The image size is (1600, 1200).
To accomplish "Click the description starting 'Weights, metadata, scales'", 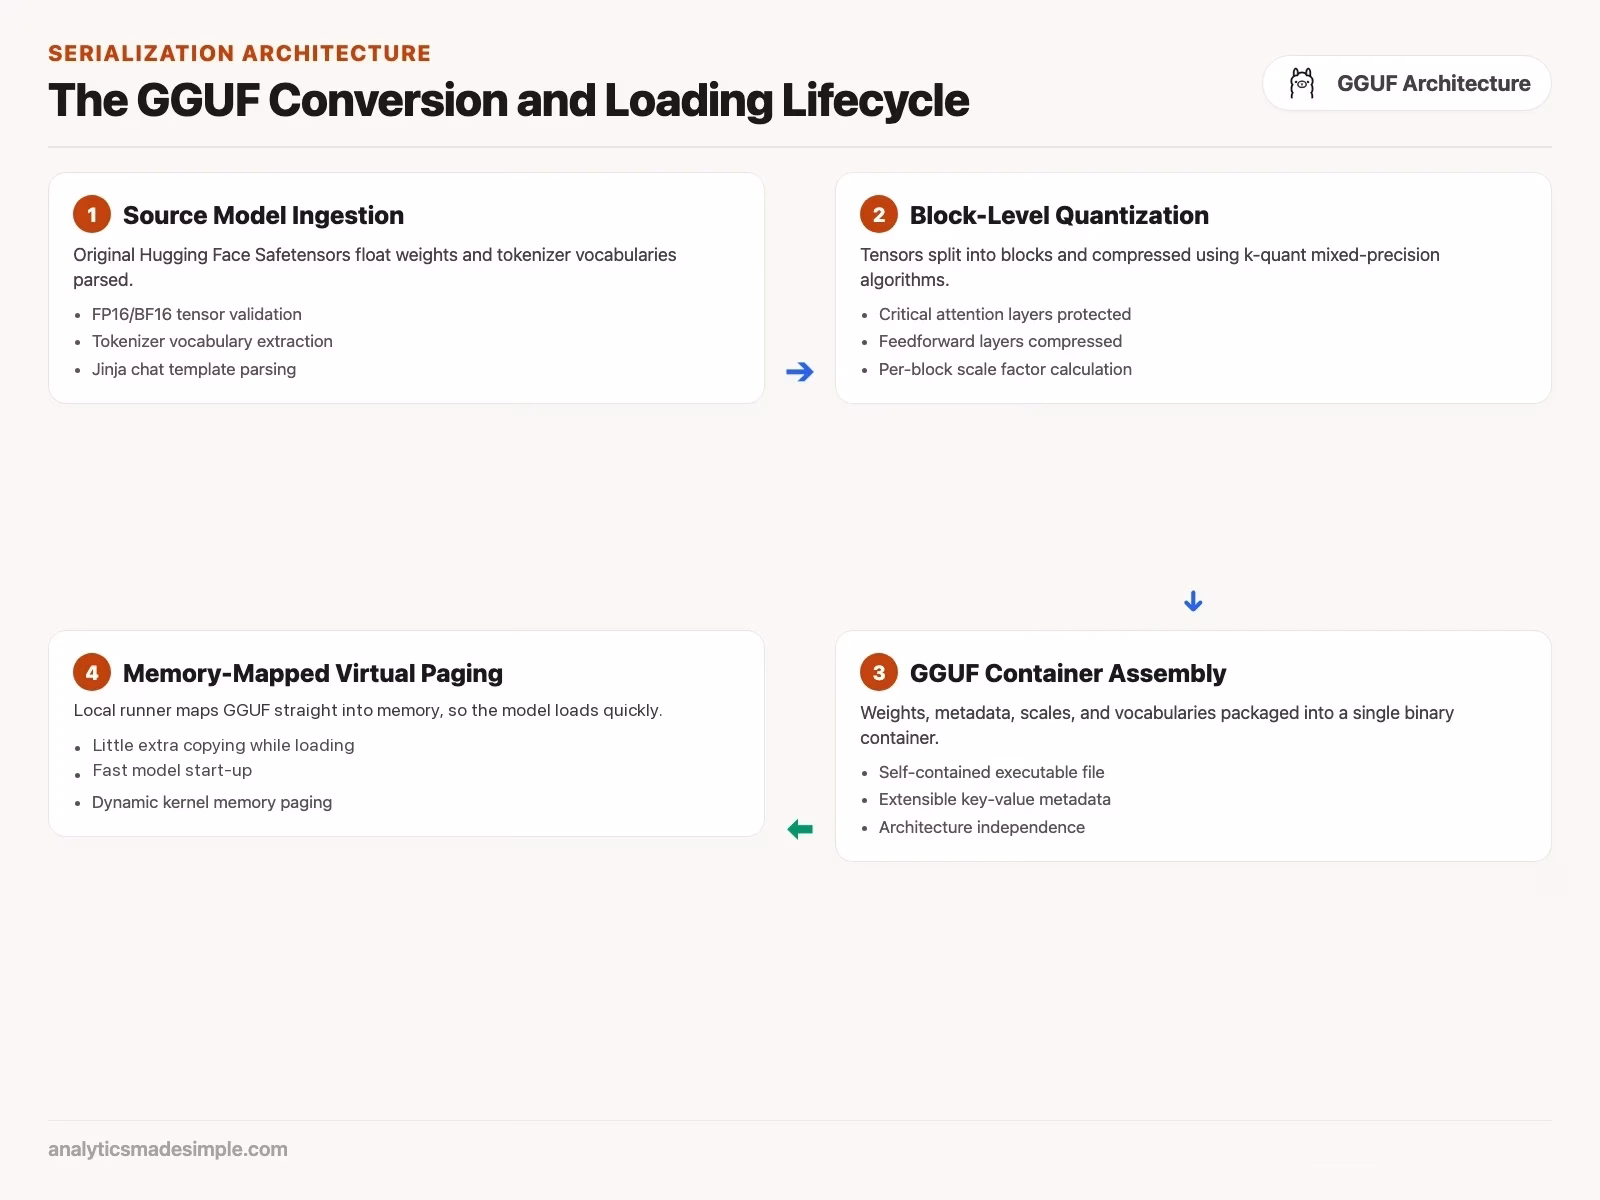I will [x=1157, y=725].
